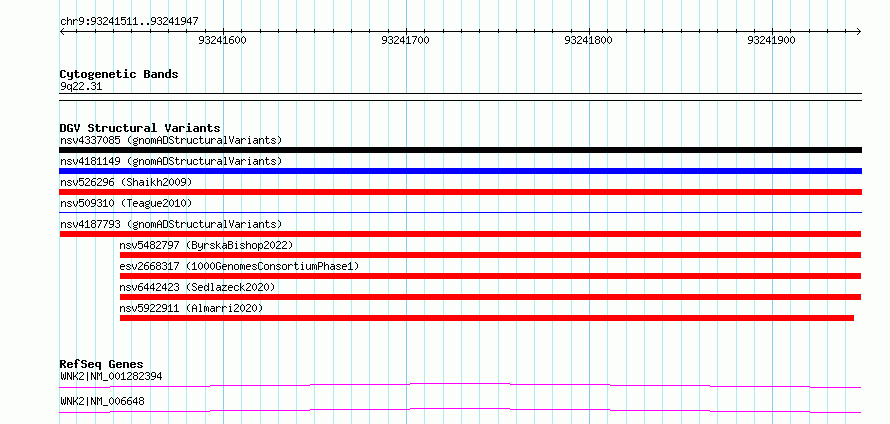Click the ruler's right arrow end
Viewport: 890px width, 424px height.
(x=858, y=31)
